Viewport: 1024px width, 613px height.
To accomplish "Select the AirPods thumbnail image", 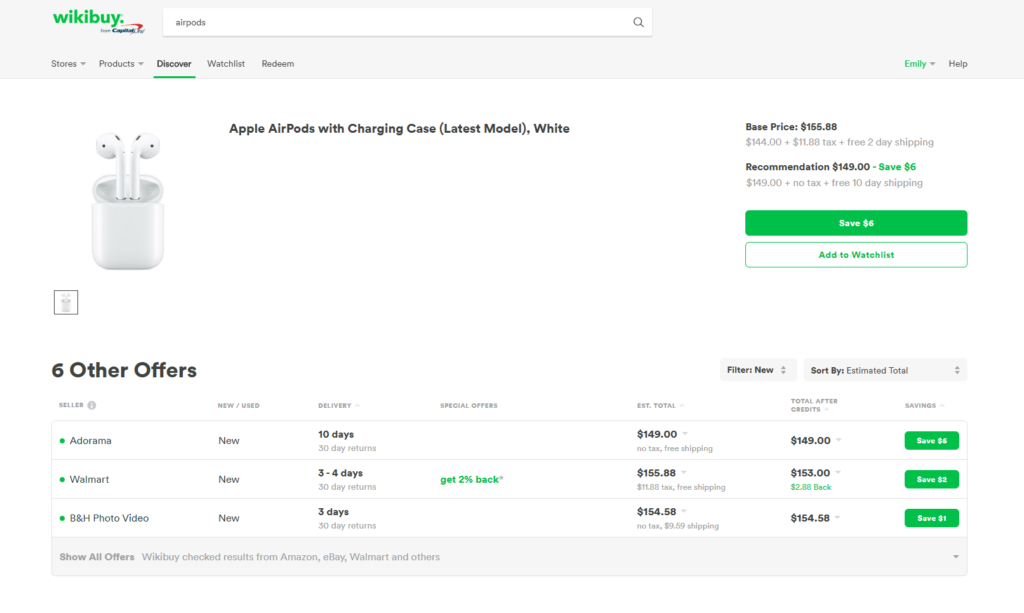I will (x=66, y=302).
